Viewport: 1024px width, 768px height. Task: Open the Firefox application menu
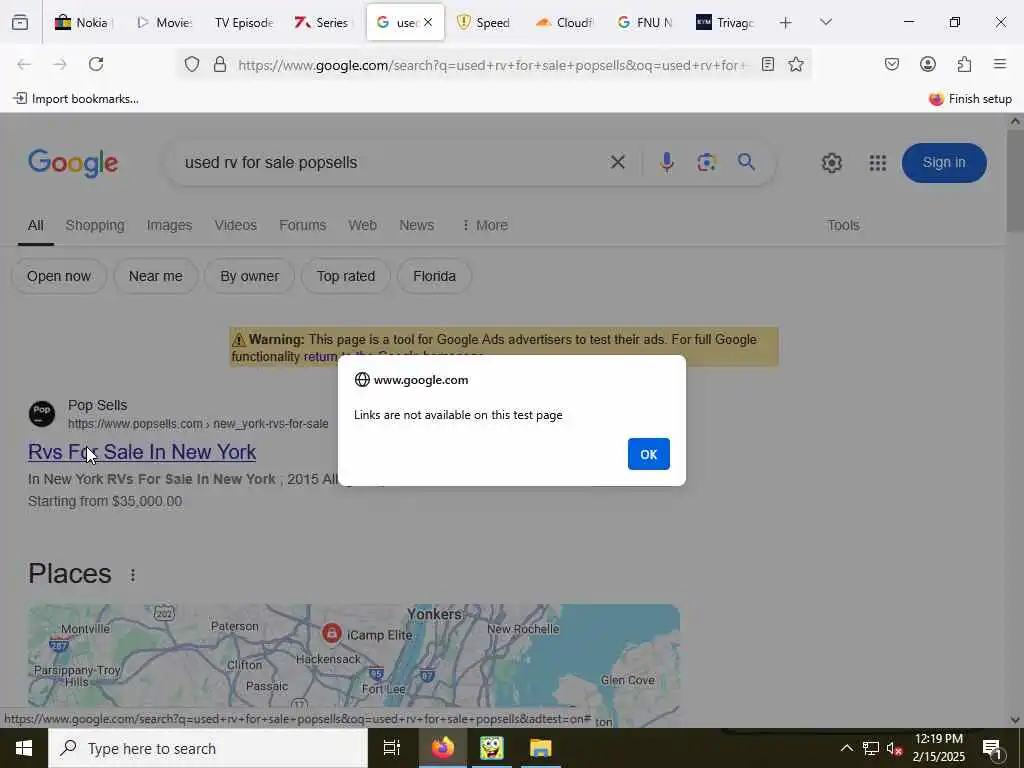[x=1000, y=64]
